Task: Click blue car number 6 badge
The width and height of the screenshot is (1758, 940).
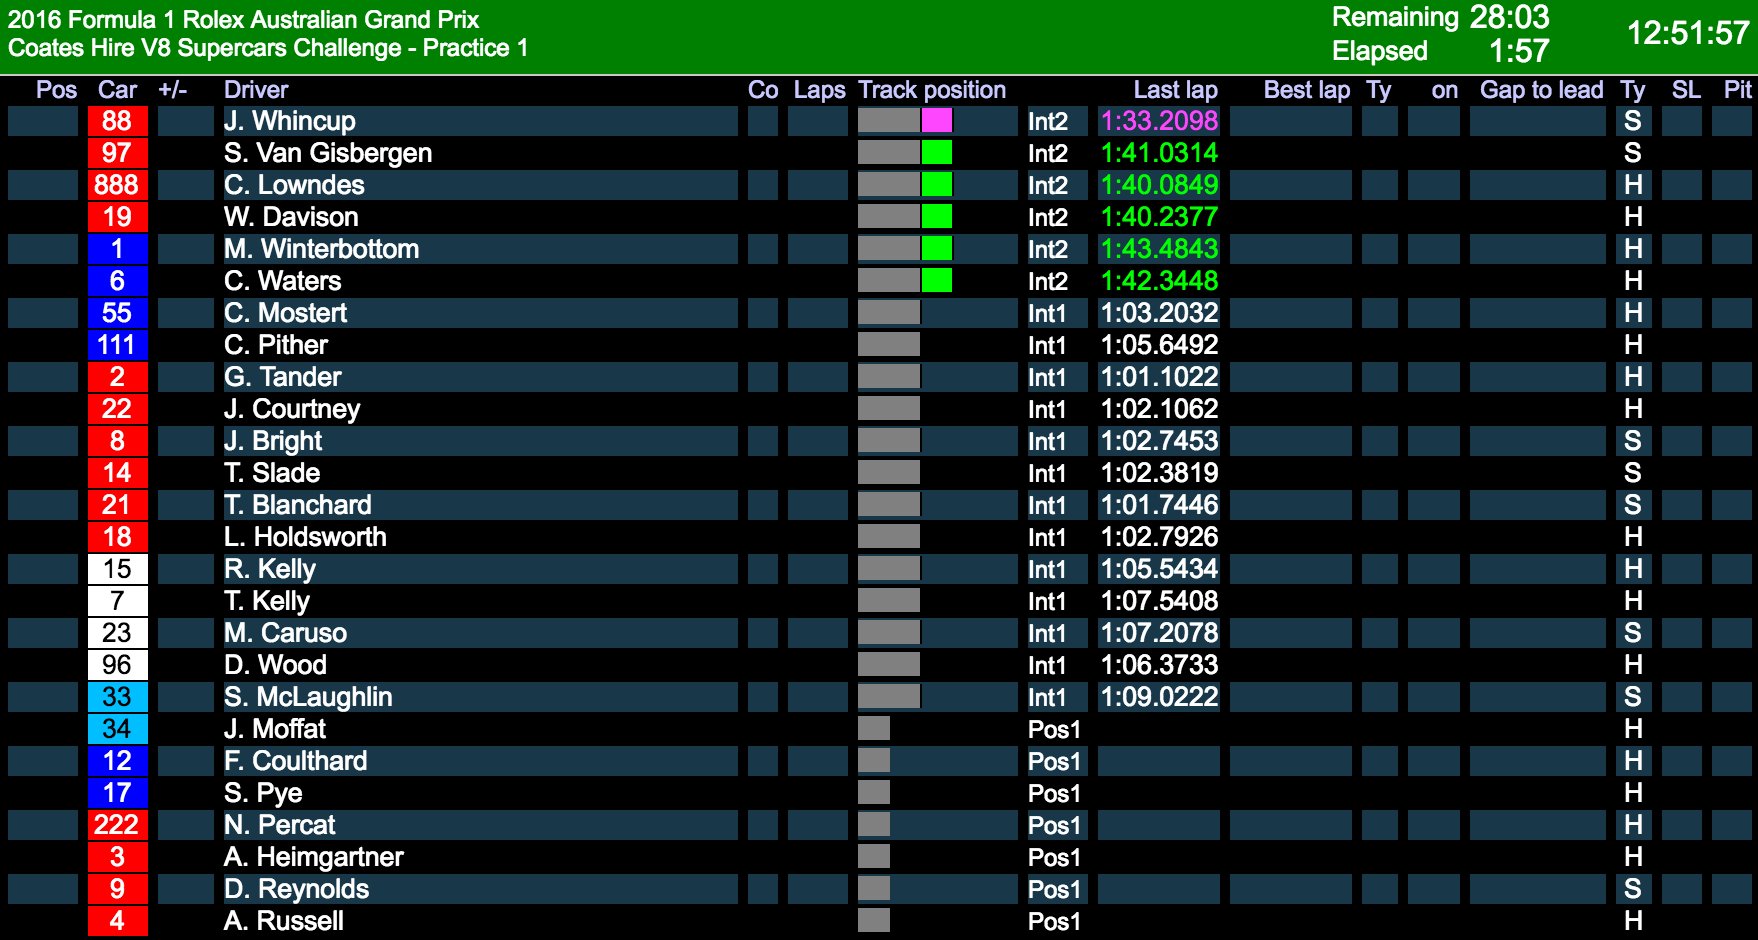Action: point(117,281)
